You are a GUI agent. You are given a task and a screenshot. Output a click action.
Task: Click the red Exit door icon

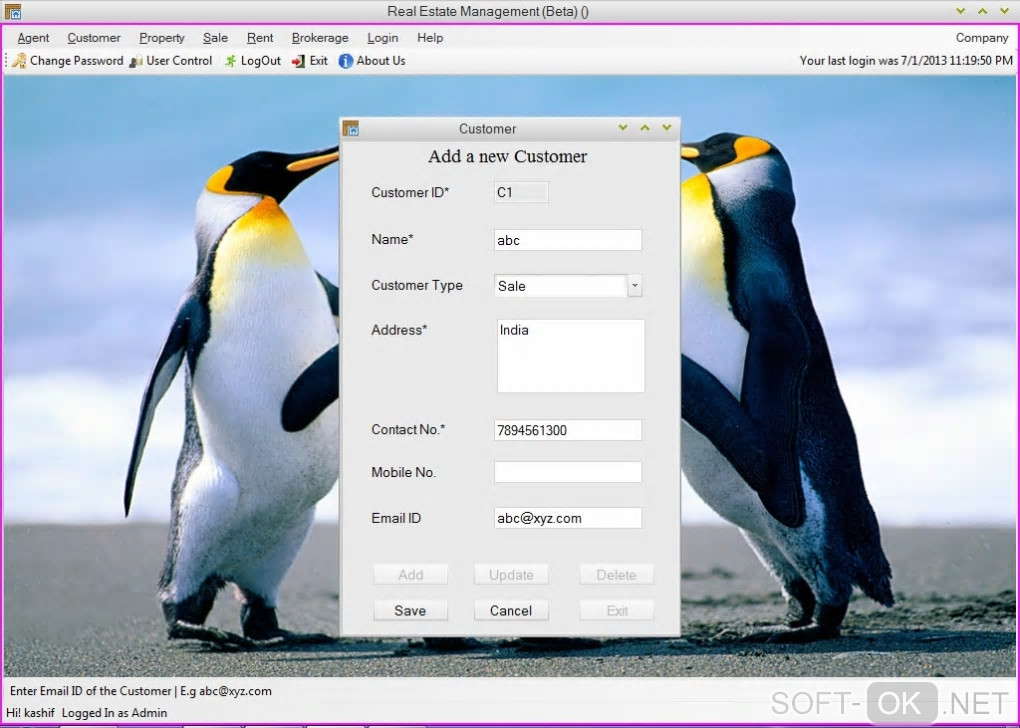coord(299,61)
